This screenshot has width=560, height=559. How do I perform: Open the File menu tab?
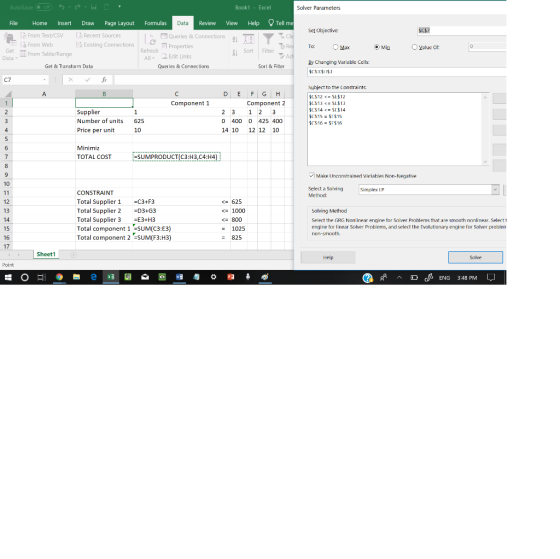click(x=14, y=23)
